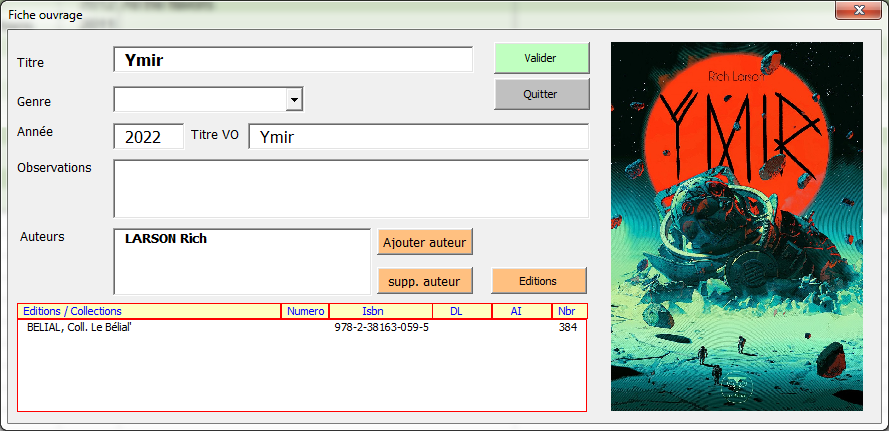Click the Quitter button
Viewport: 889px width, 434px height.
coord(541,94)
